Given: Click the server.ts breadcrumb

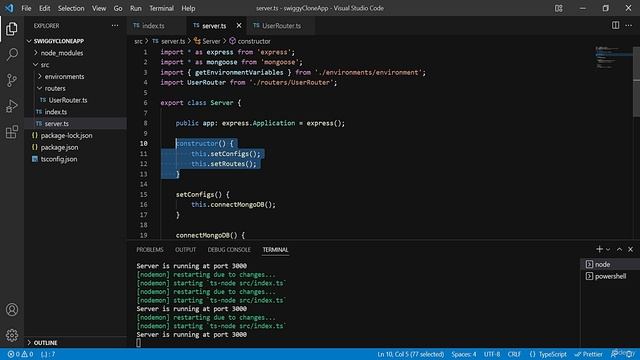Looking at the screenshot, I should (169, 41).
